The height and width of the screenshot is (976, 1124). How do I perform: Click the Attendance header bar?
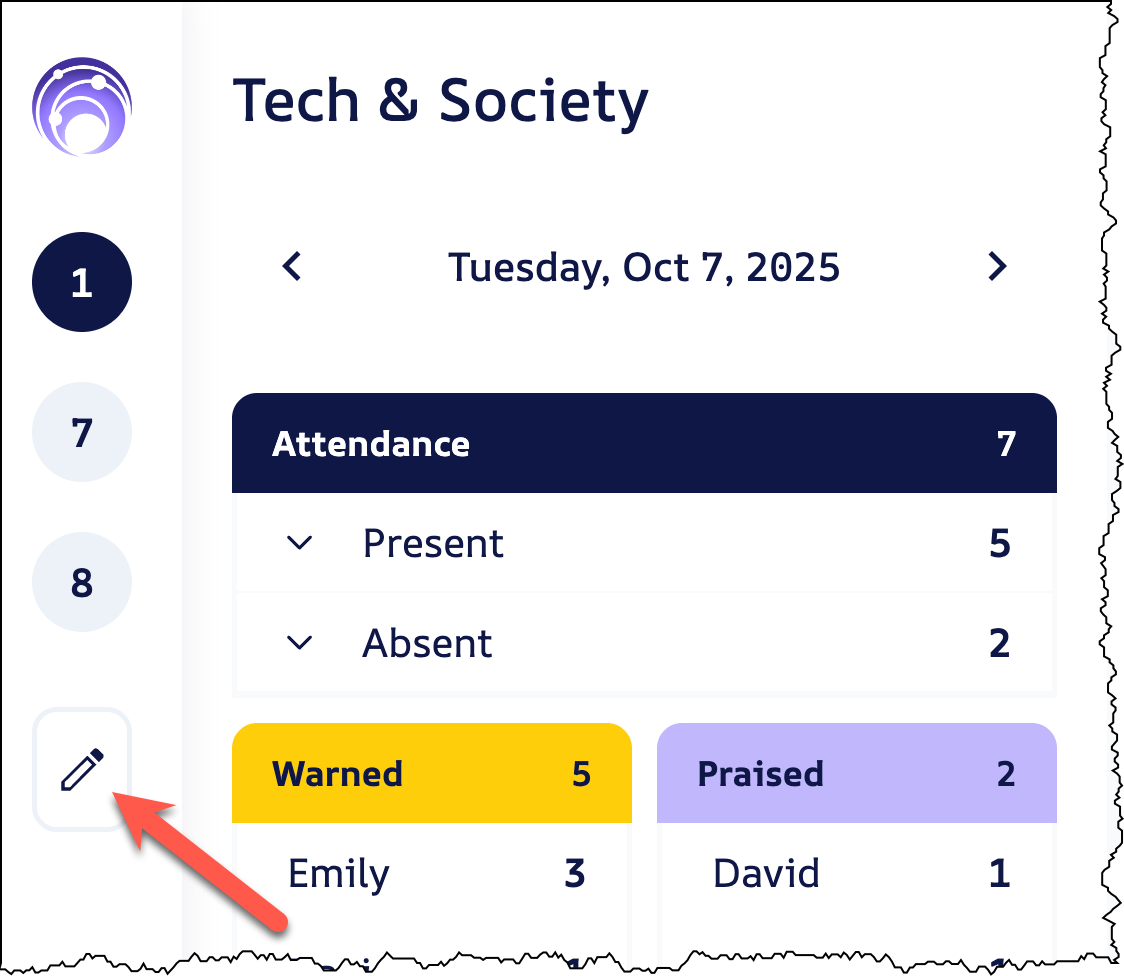pyautogui.click(x=643, y=443)
